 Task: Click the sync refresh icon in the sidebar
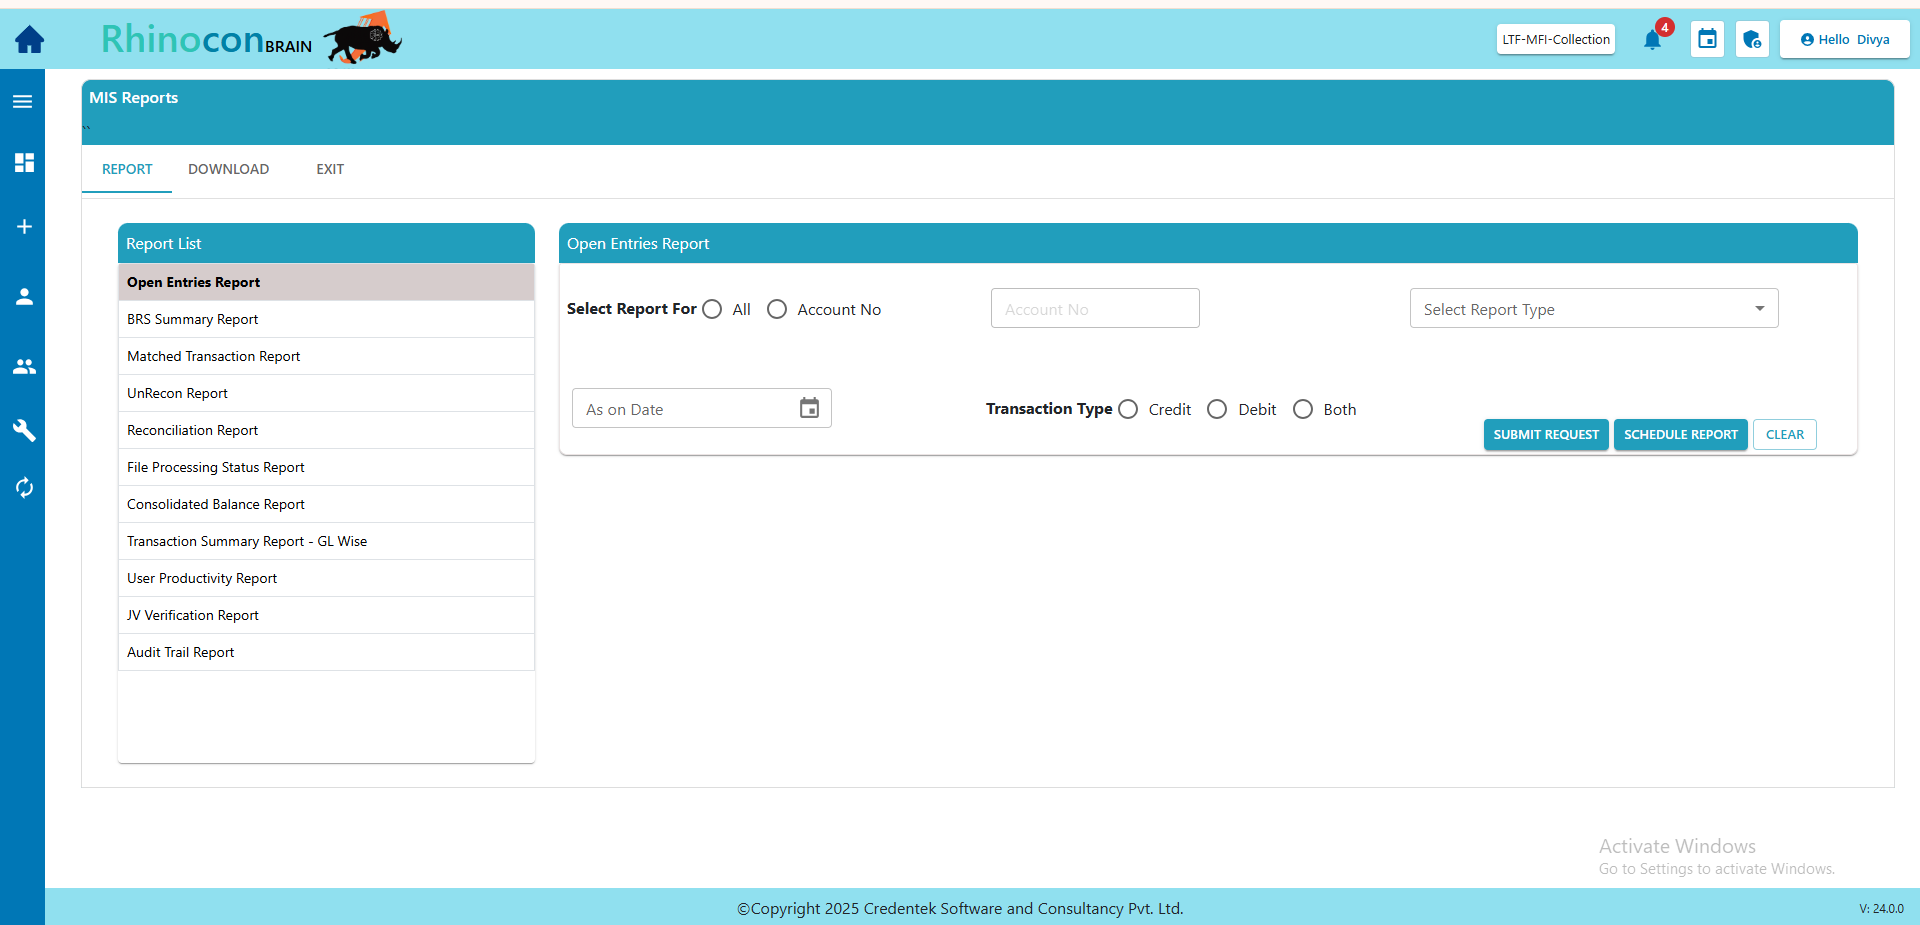24,488
